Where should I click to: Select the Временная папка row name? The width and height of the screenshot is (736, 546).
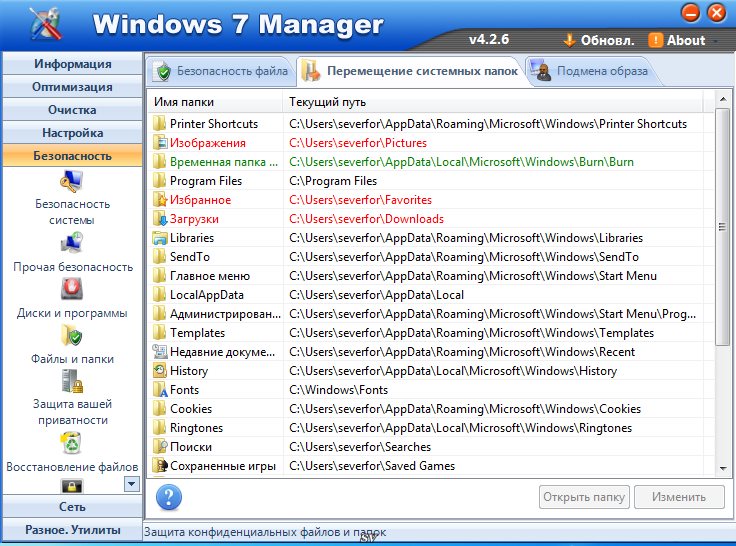click(x=224, y=162)
